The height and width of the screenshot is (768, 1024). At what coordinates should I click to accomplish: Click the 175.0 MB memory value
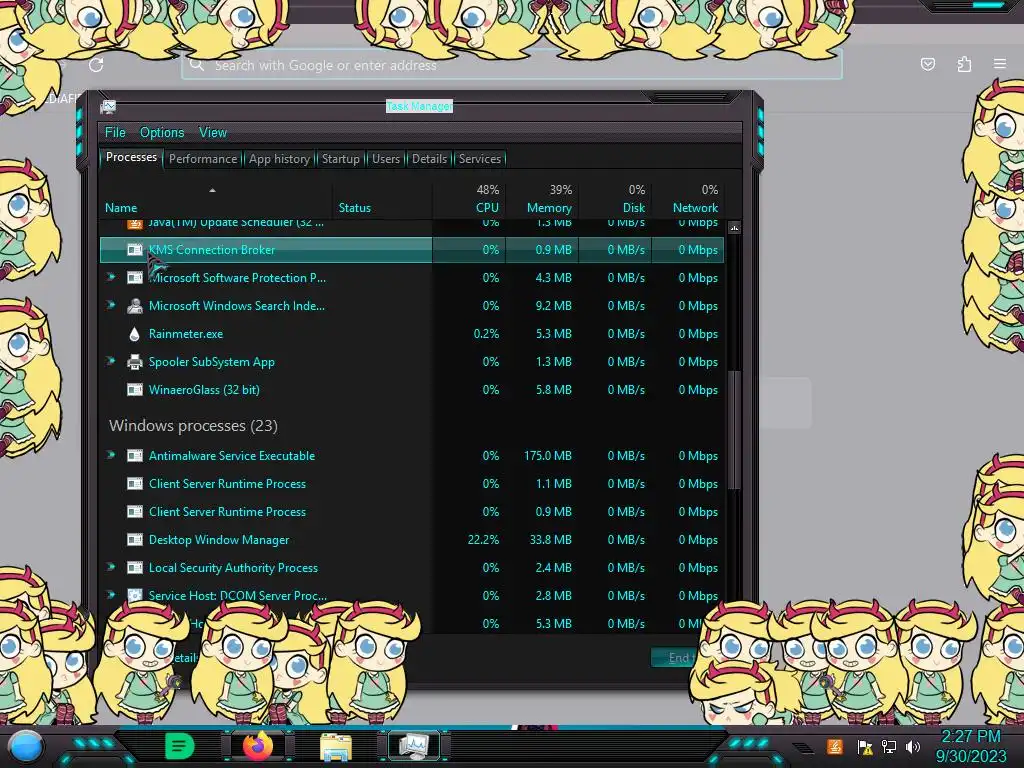tap(547, 456)
